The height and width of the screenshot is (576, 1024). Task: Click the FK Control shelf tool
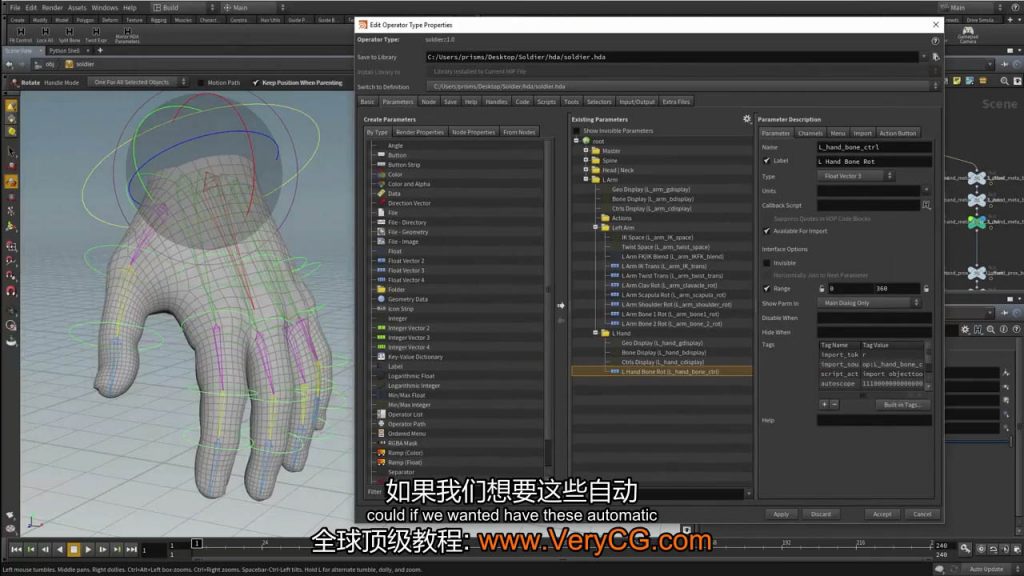20,35
